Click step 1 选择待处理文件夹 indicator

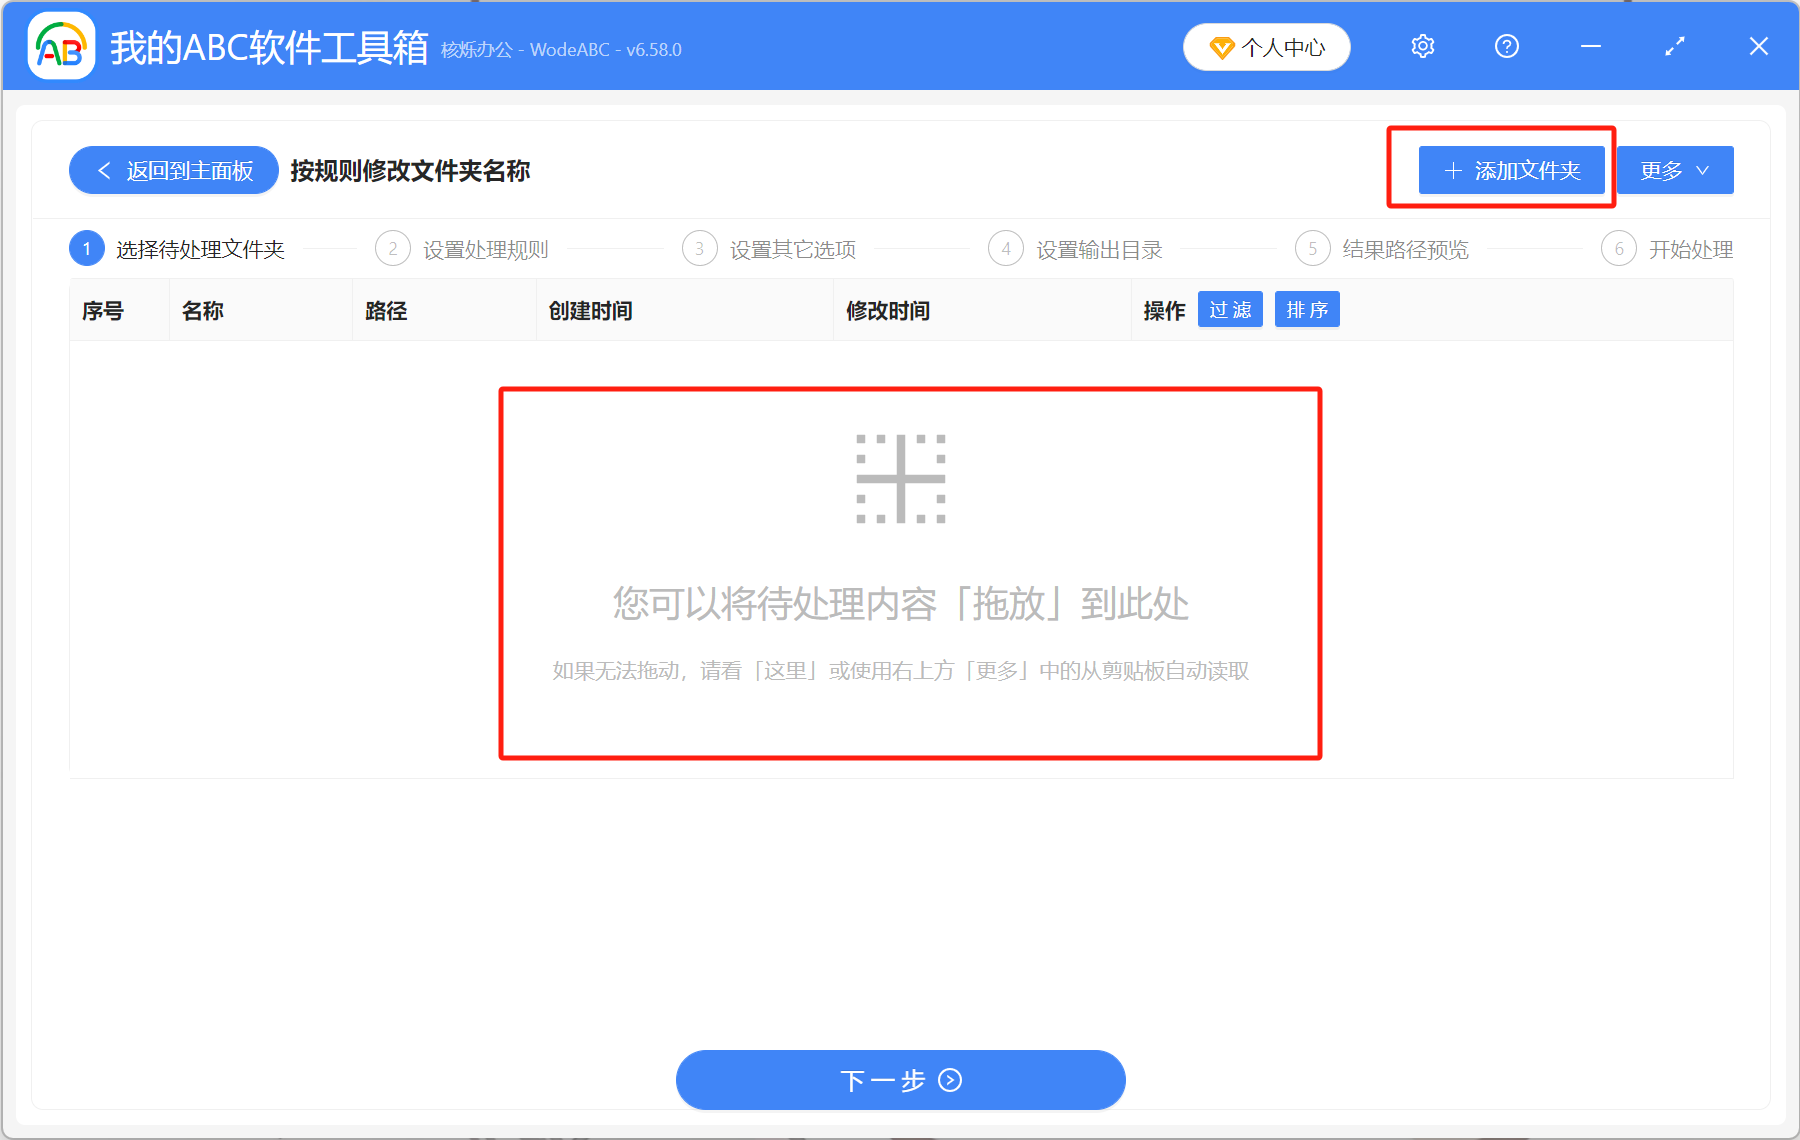click(x=86, y=248)
